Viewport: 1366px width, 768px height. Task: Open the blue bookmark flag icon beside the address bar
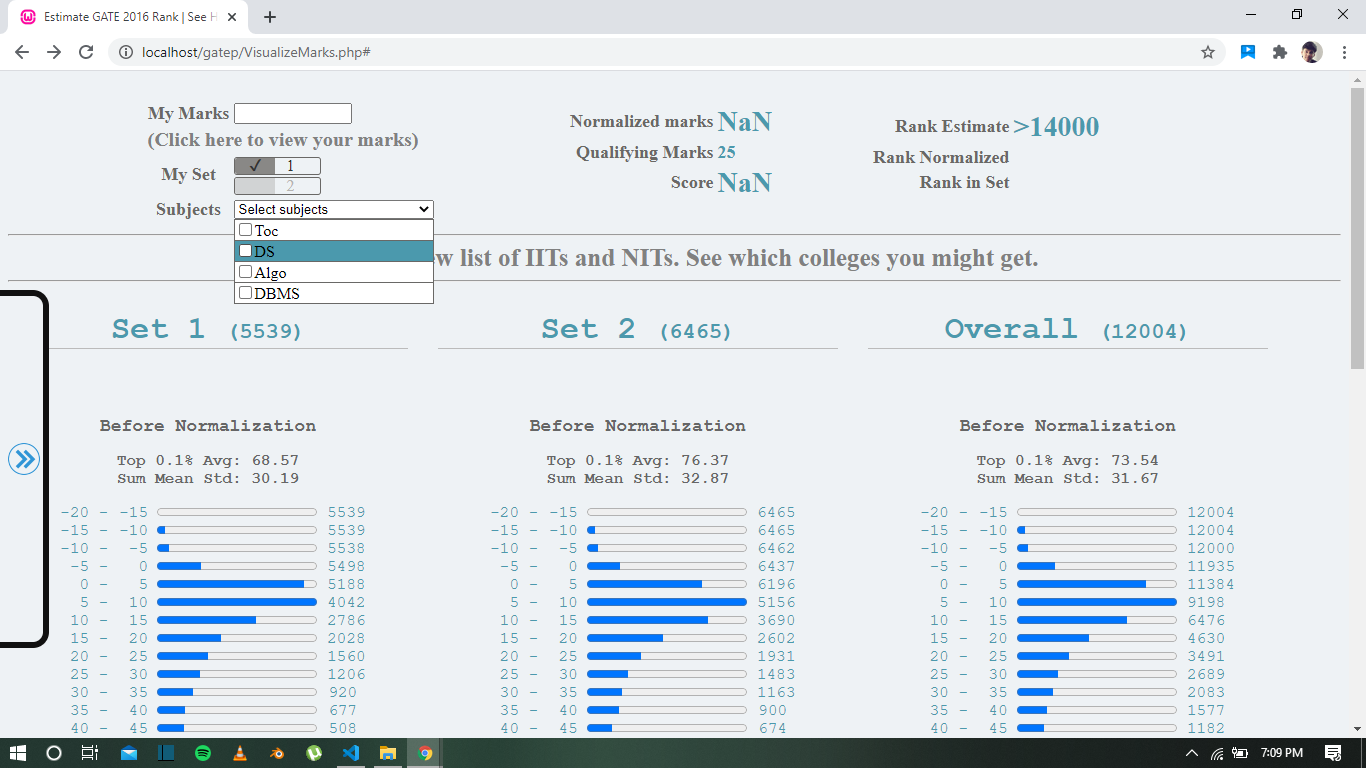1247,52
